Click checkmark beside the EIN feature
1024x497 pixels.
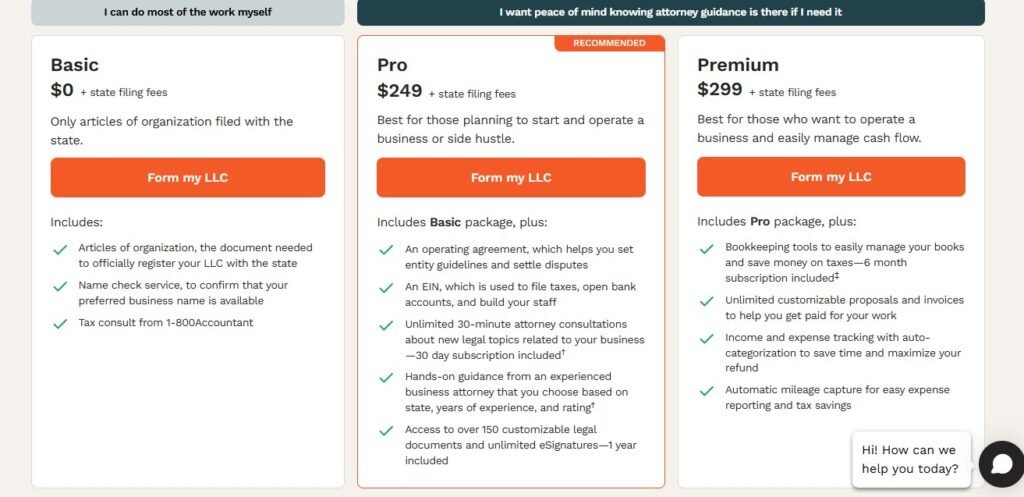386,288
